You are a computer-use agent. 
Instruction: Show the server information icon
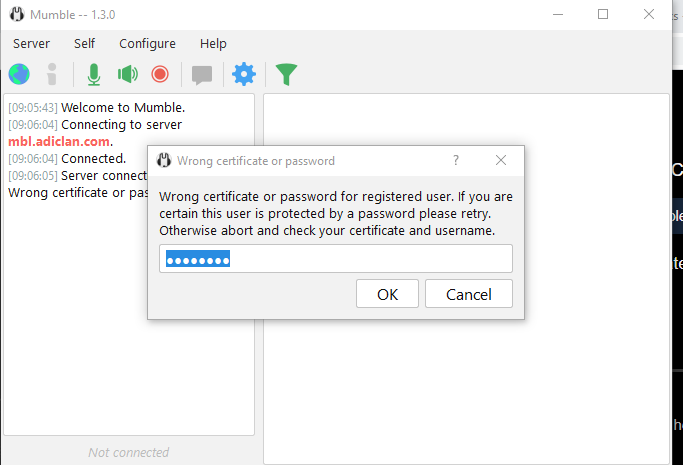52,74
